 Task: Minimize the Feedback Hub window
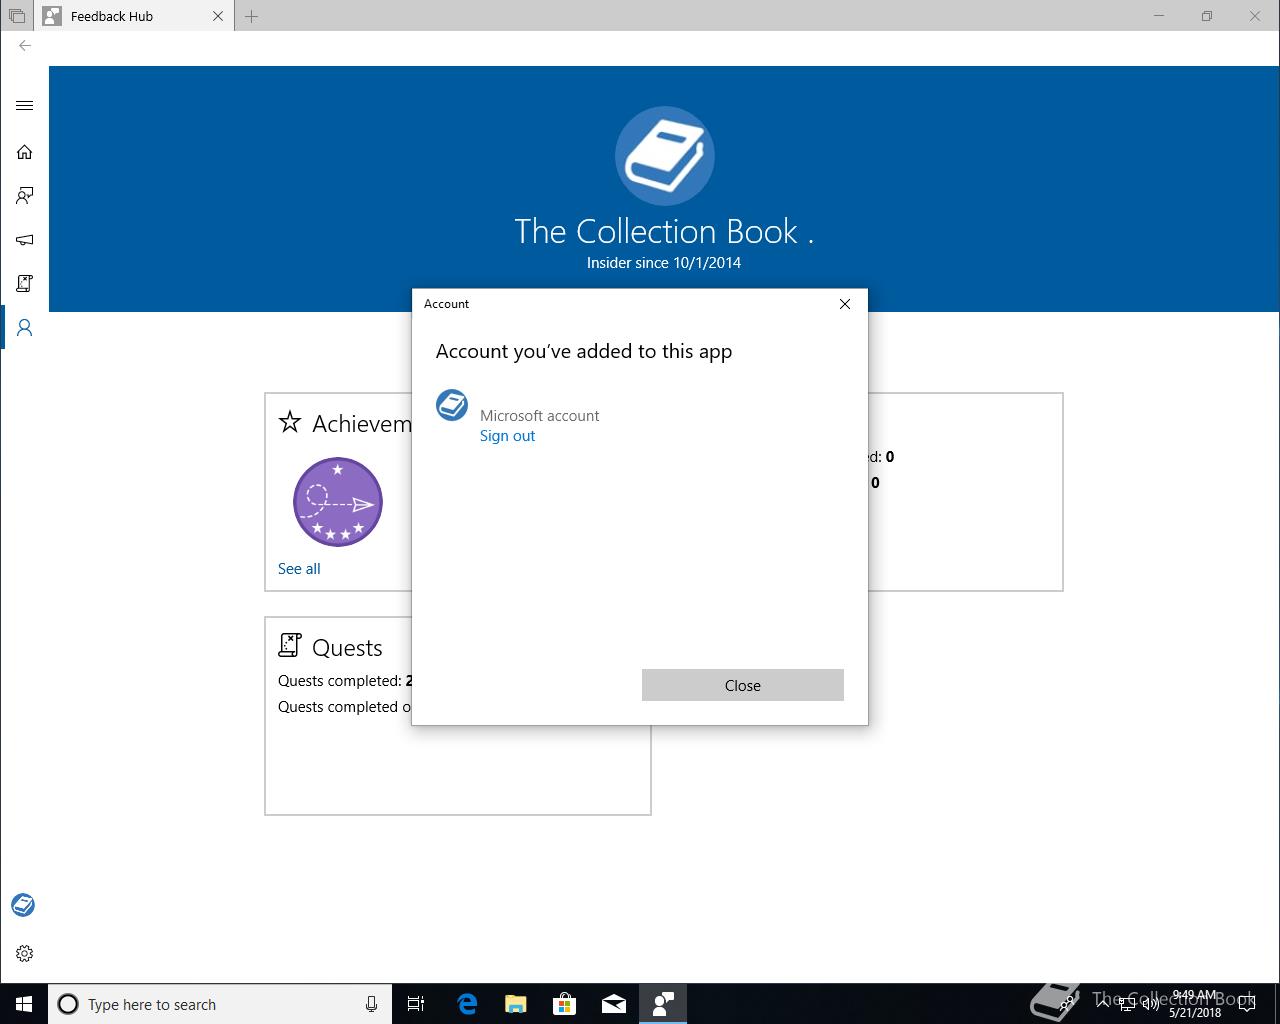coord(1159,16)
